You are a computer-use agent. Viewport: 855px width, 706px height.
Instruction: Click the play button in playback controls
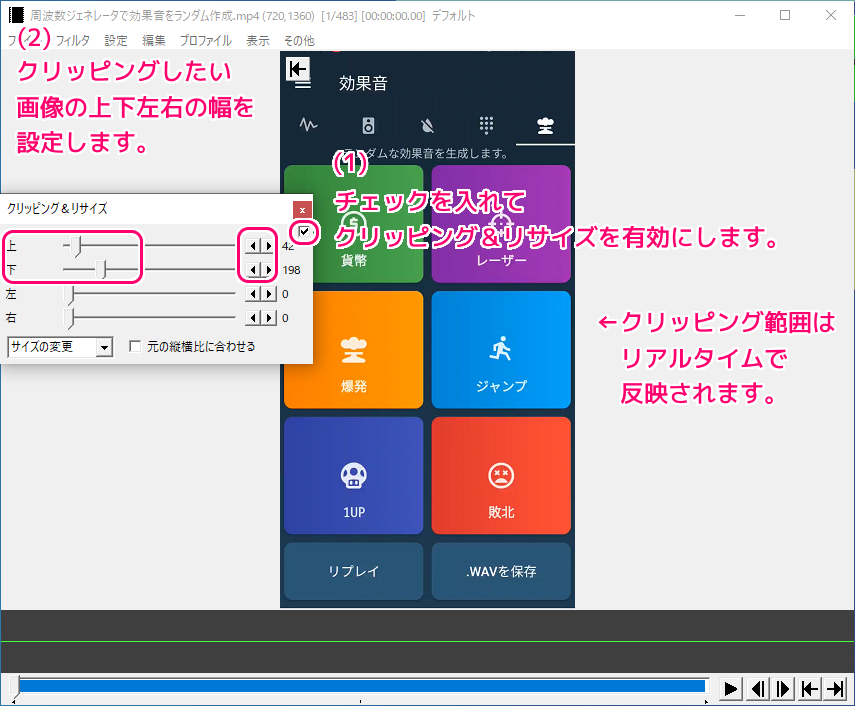coord(731,689)
